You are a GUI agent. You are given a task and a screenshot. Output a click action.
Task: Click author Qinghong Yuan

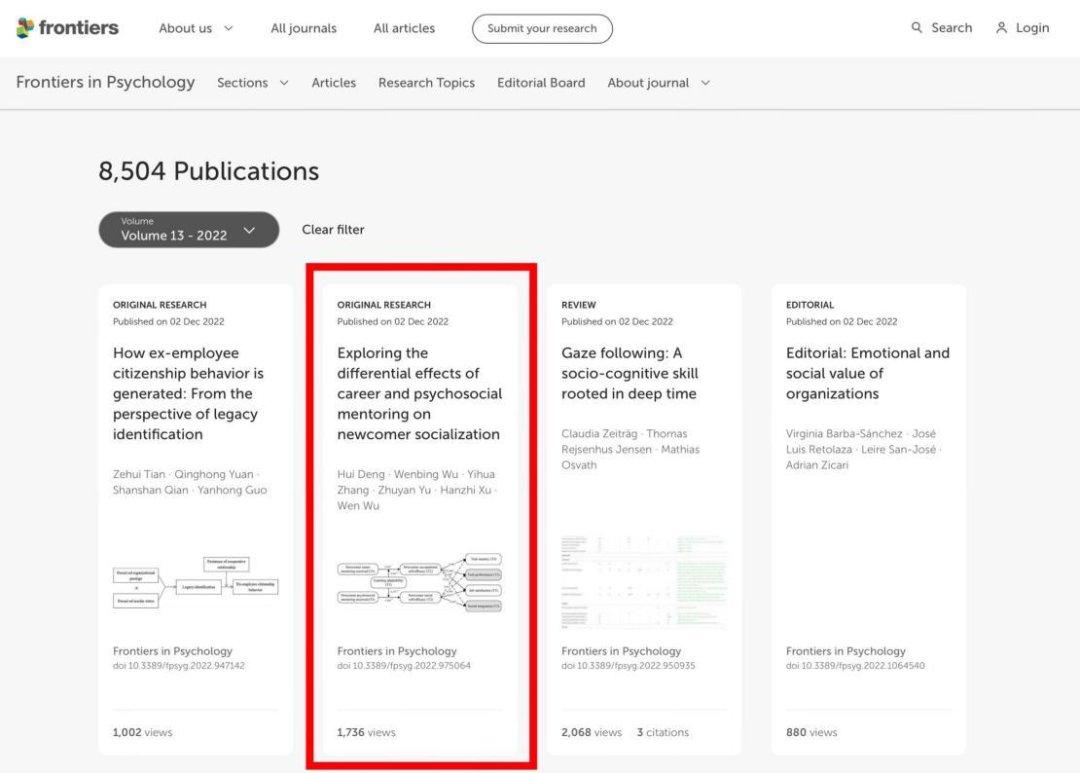coord(214,474)
